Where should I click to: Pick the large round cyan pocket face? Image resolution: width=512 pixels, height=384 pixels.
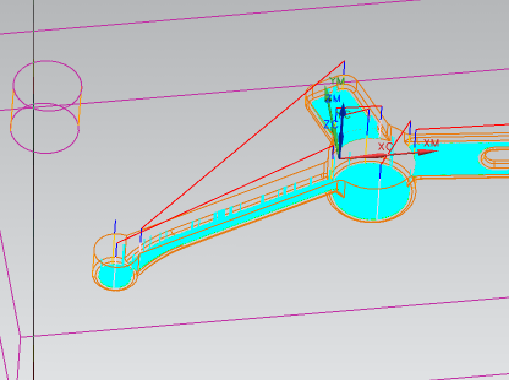(x=371, y=192)
